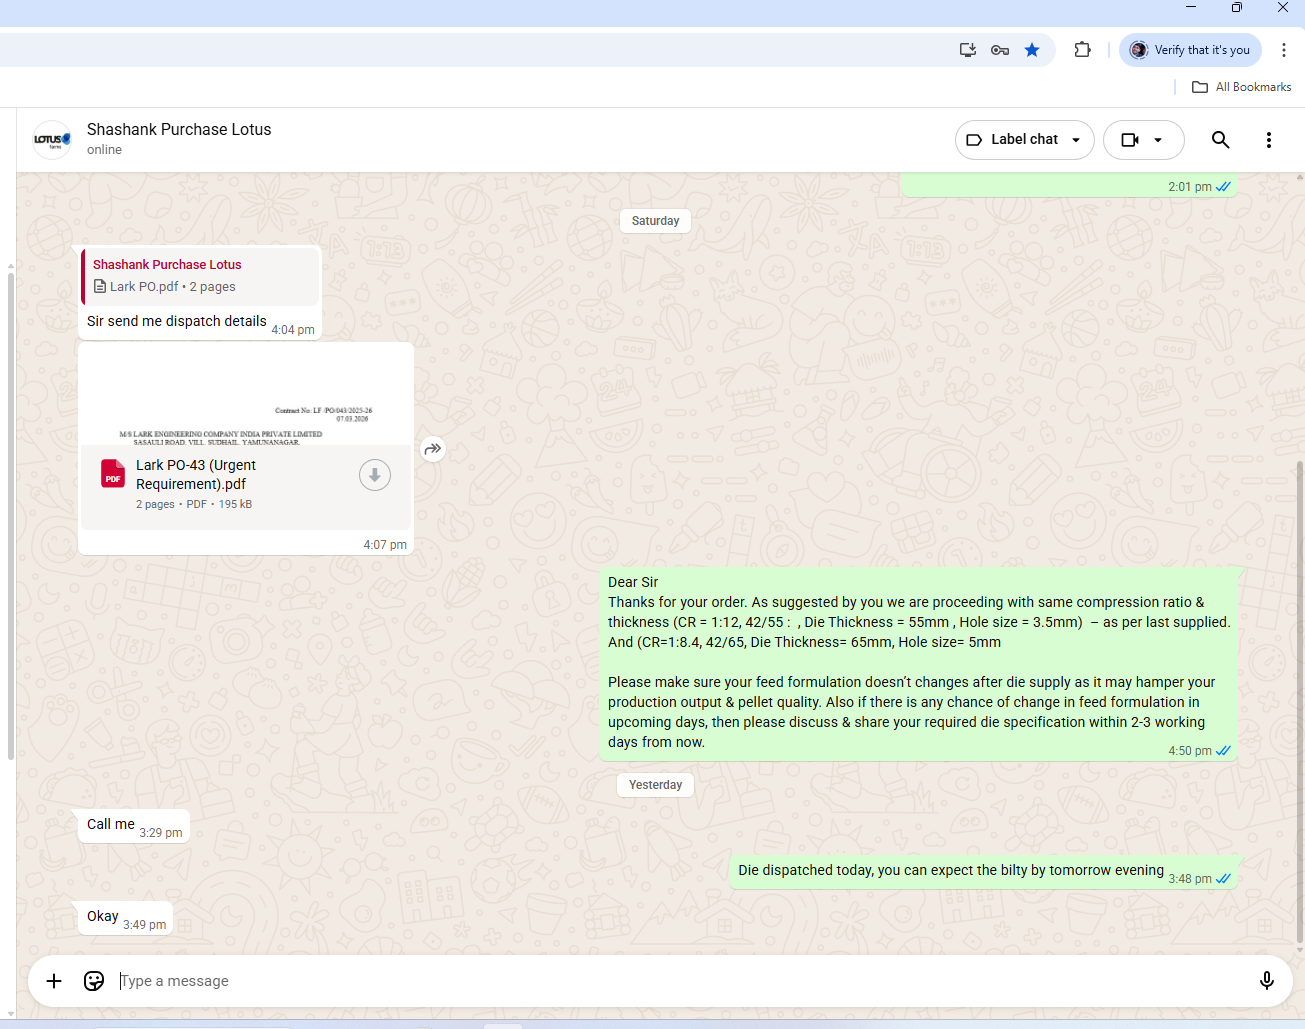Download the Lark PO-43 PDF file
Screen dimensions: 1305x1029
[x=375, y=475]
